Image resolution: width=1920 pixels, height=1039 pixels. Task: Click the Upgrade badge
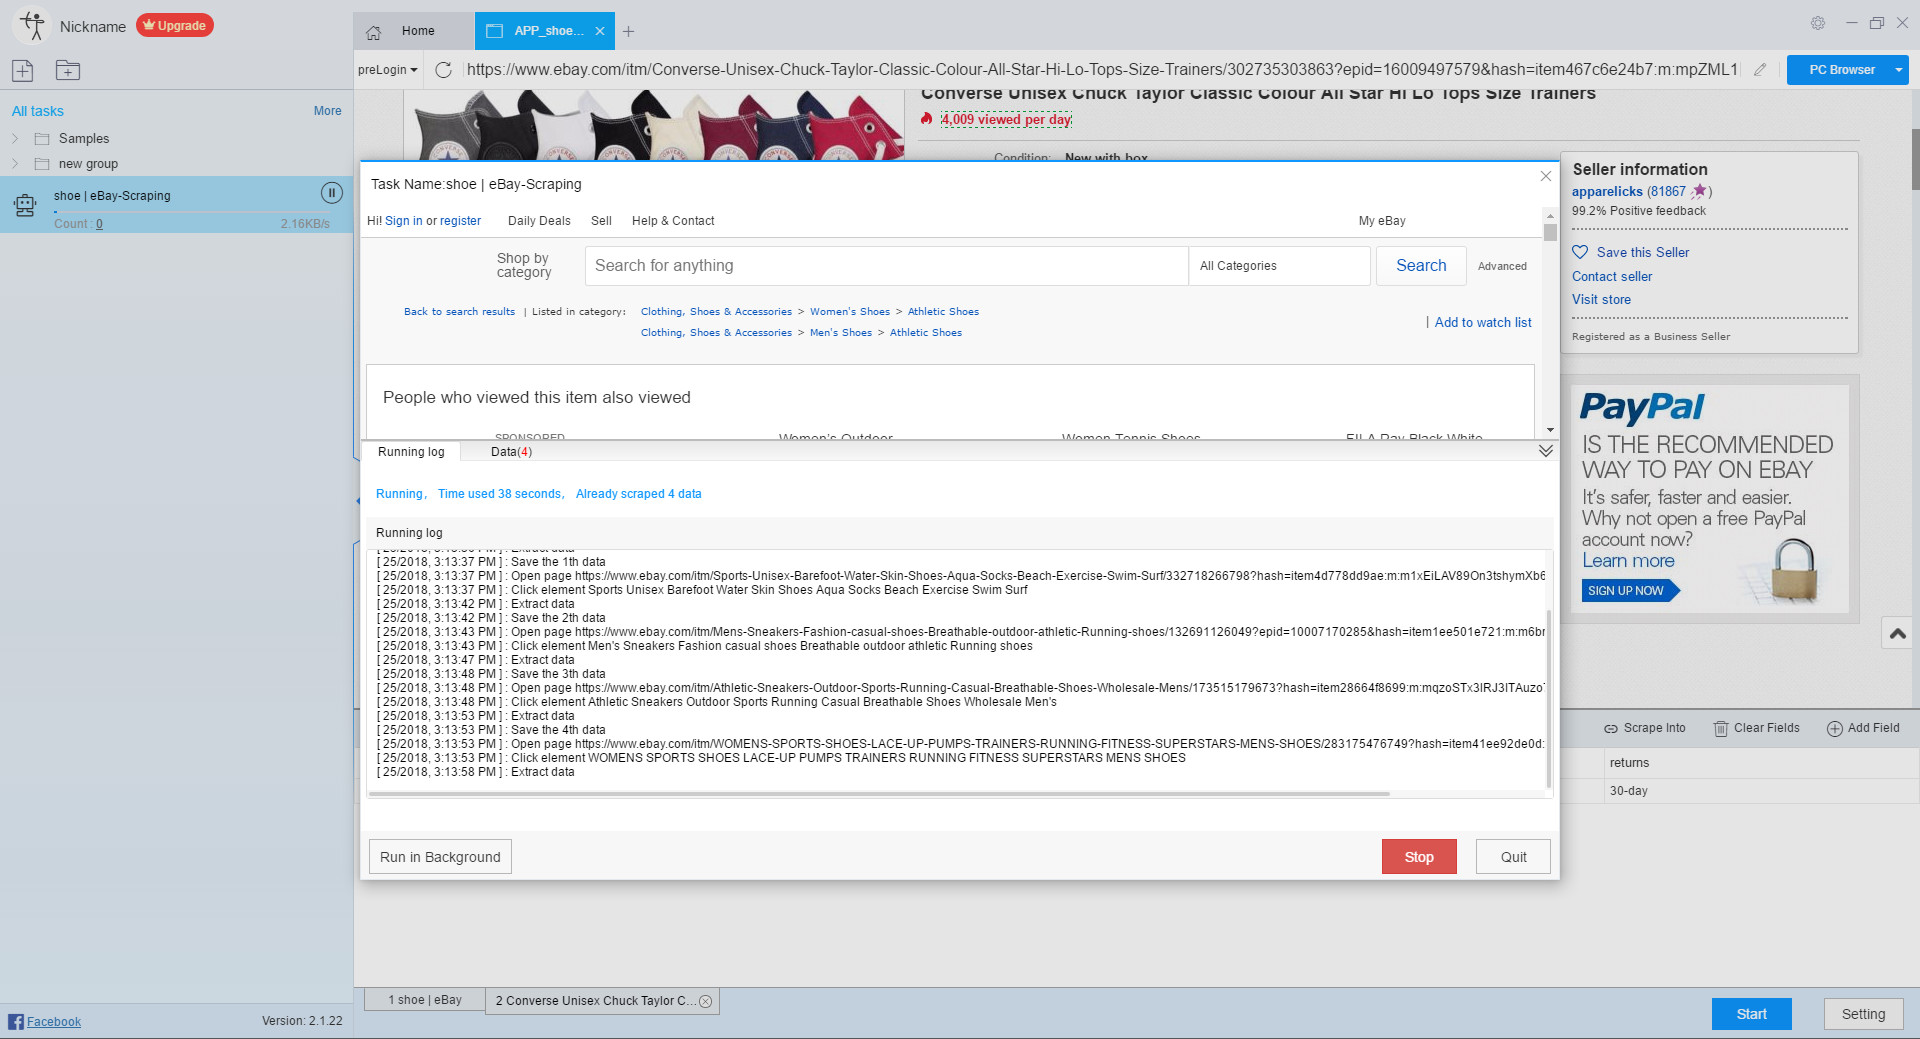[175, 26]
